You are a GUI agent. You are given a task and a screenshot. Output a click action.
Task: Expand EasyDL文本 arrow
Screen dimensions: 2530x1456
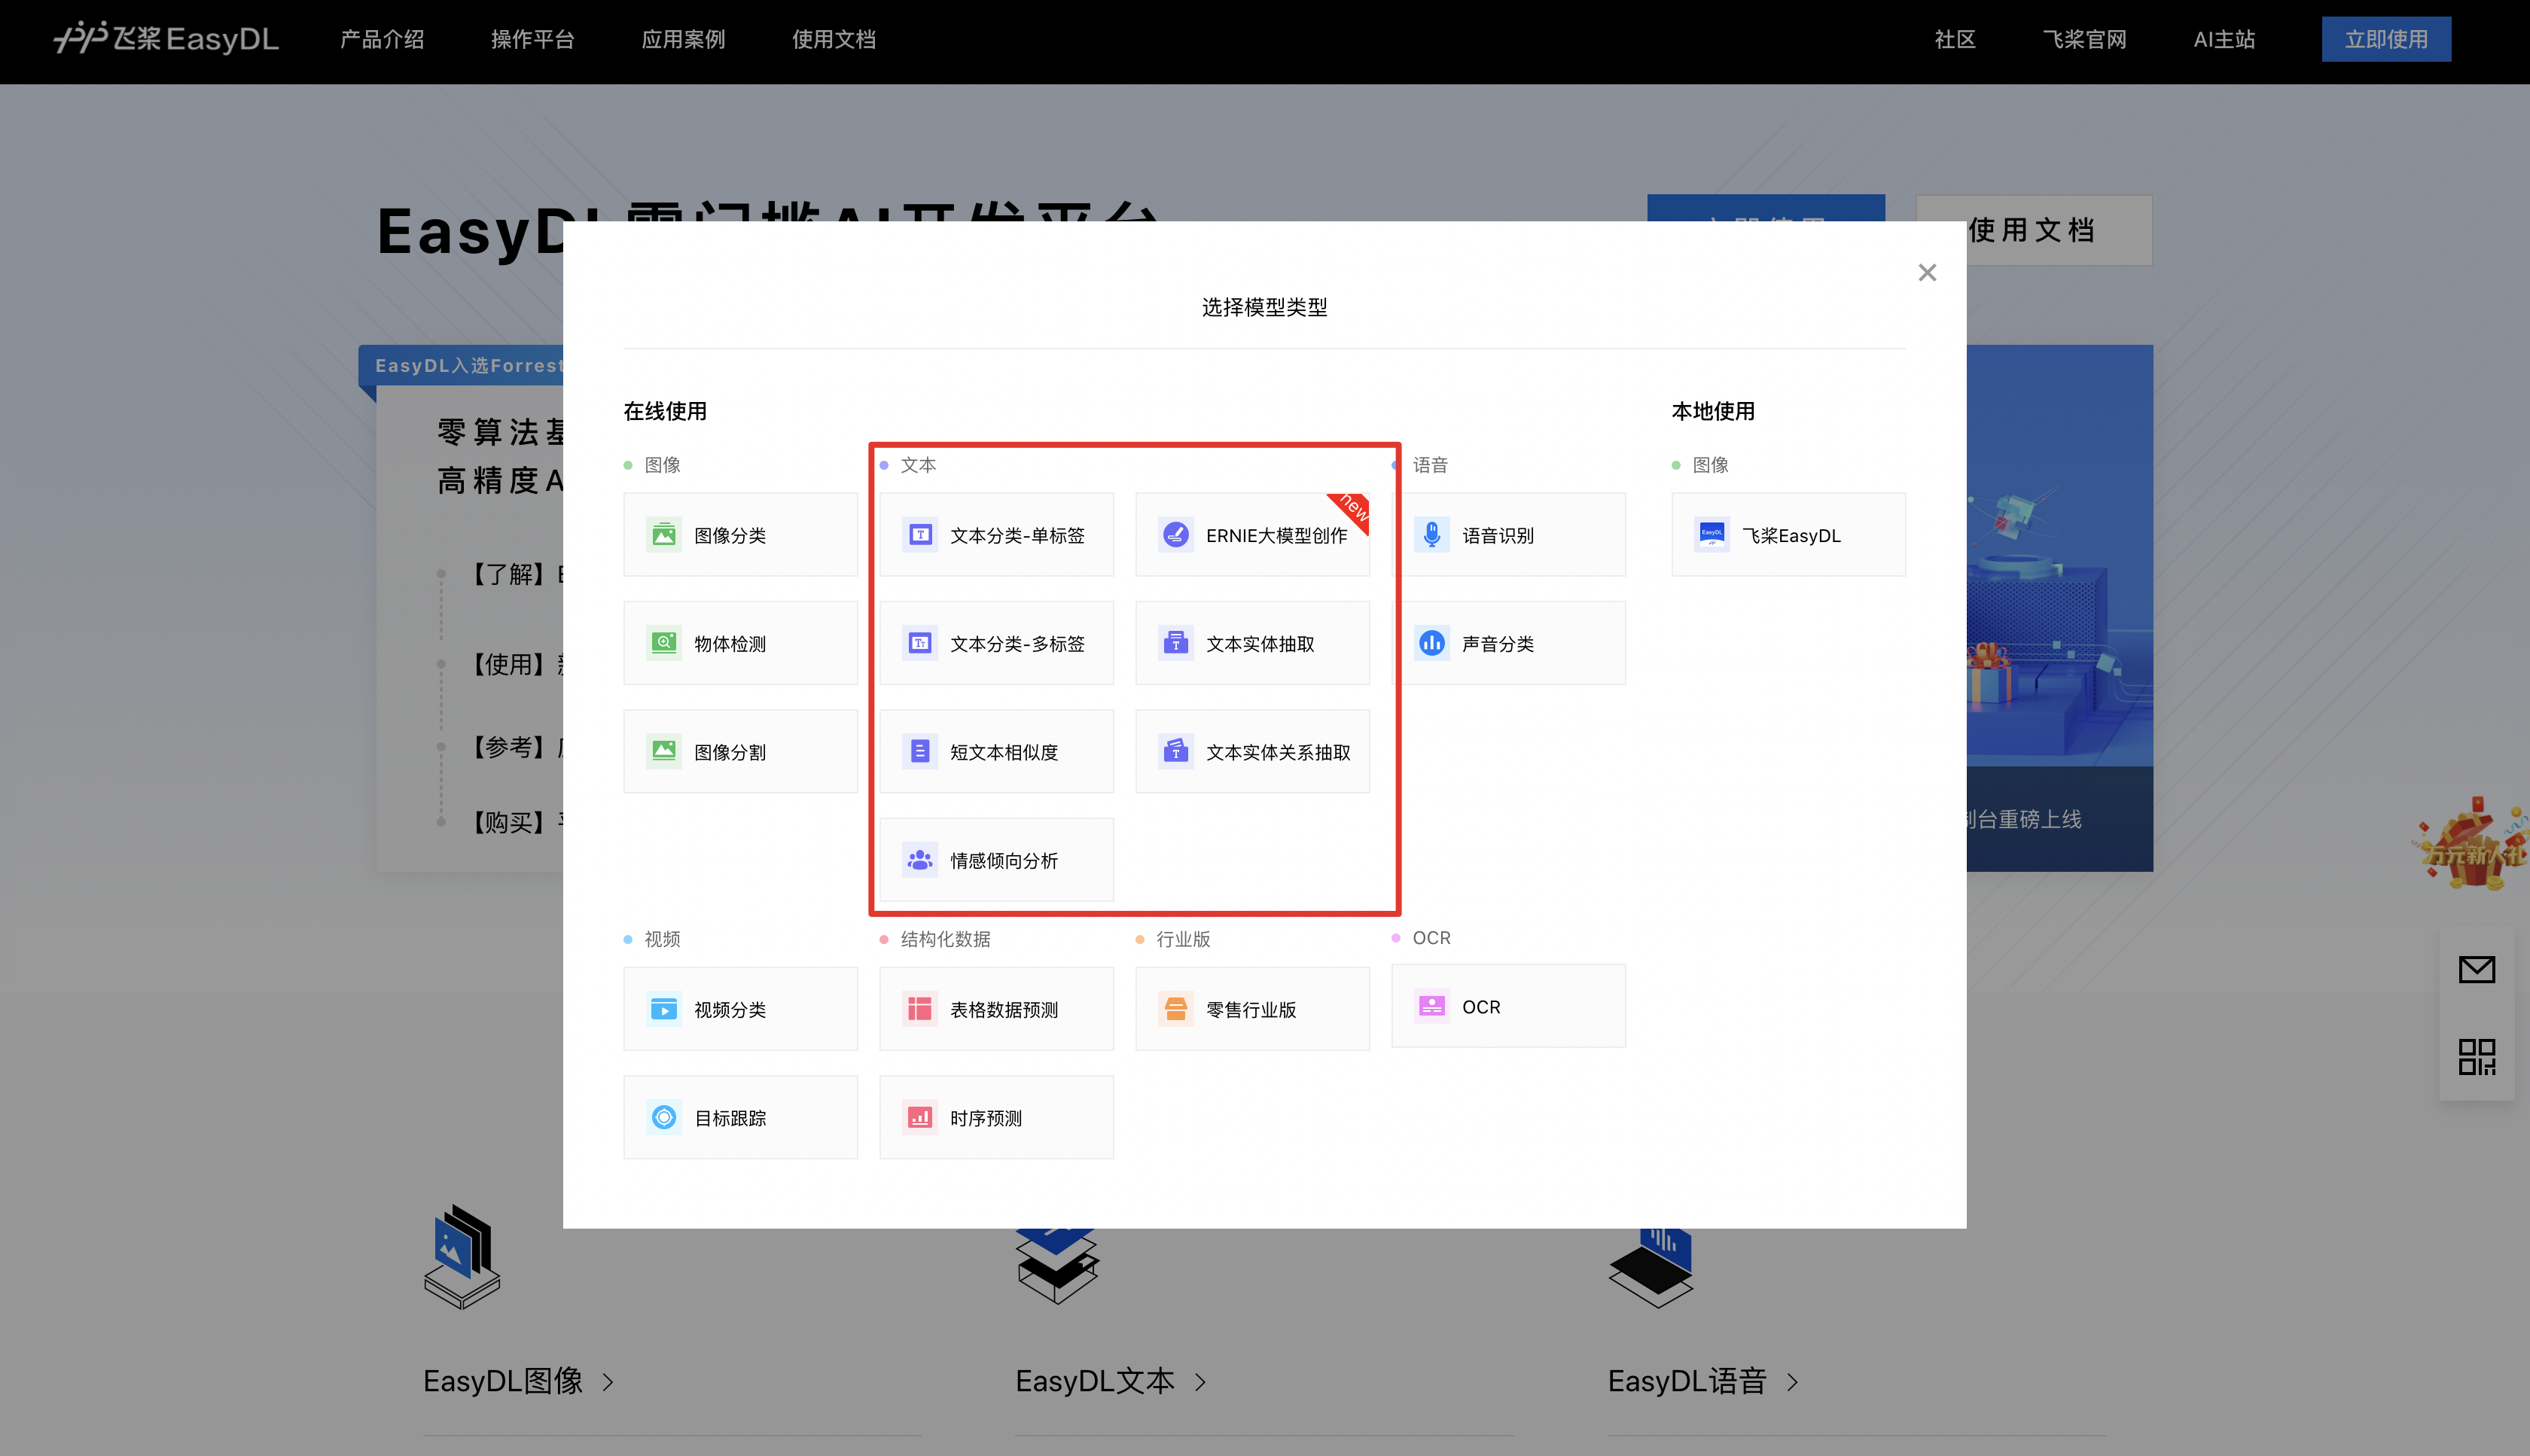pyautogui.click(x=1200, y=1382)
